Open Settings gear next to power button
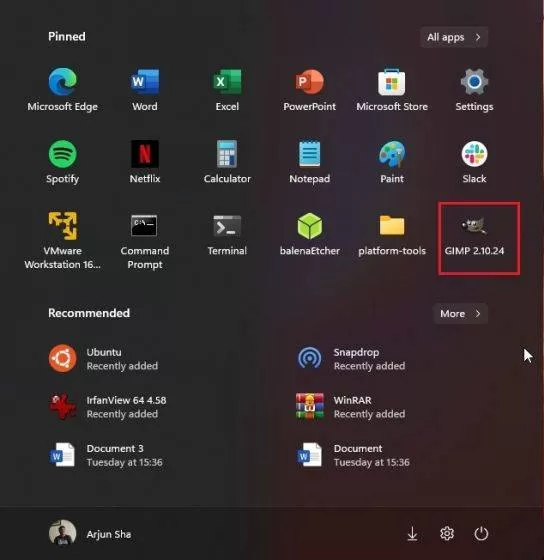 (447, 534)
